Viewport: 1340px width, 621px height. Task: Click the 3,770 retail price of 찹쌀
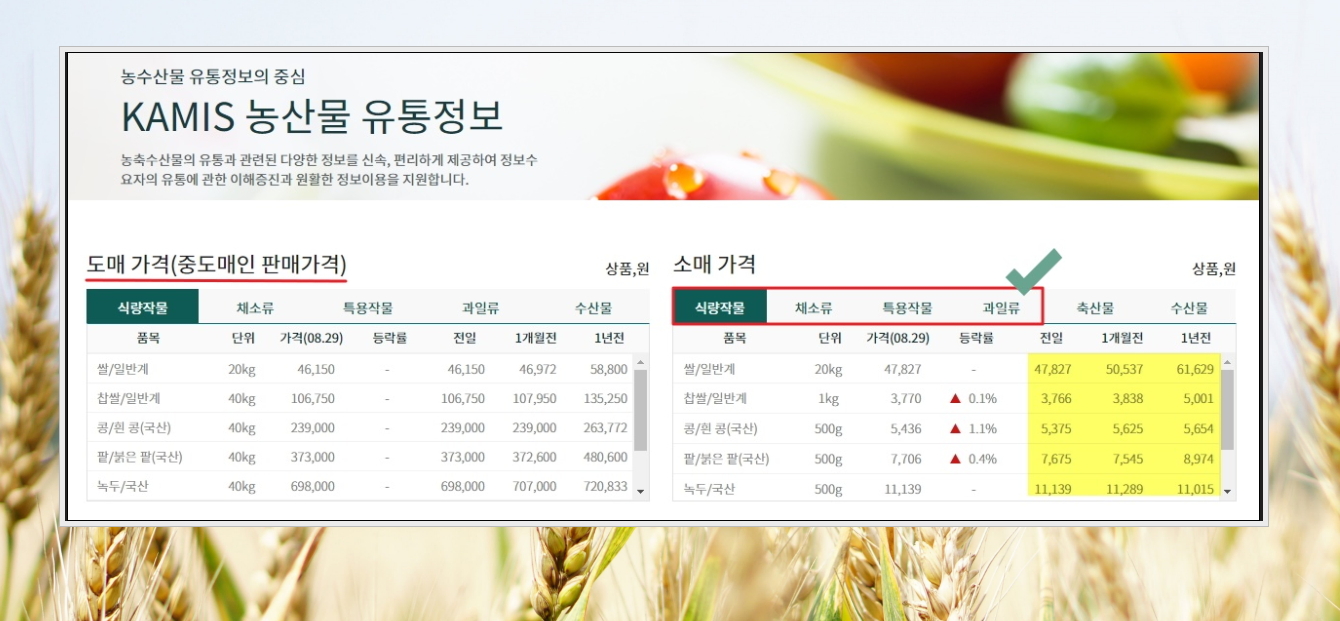click(905, 398)
